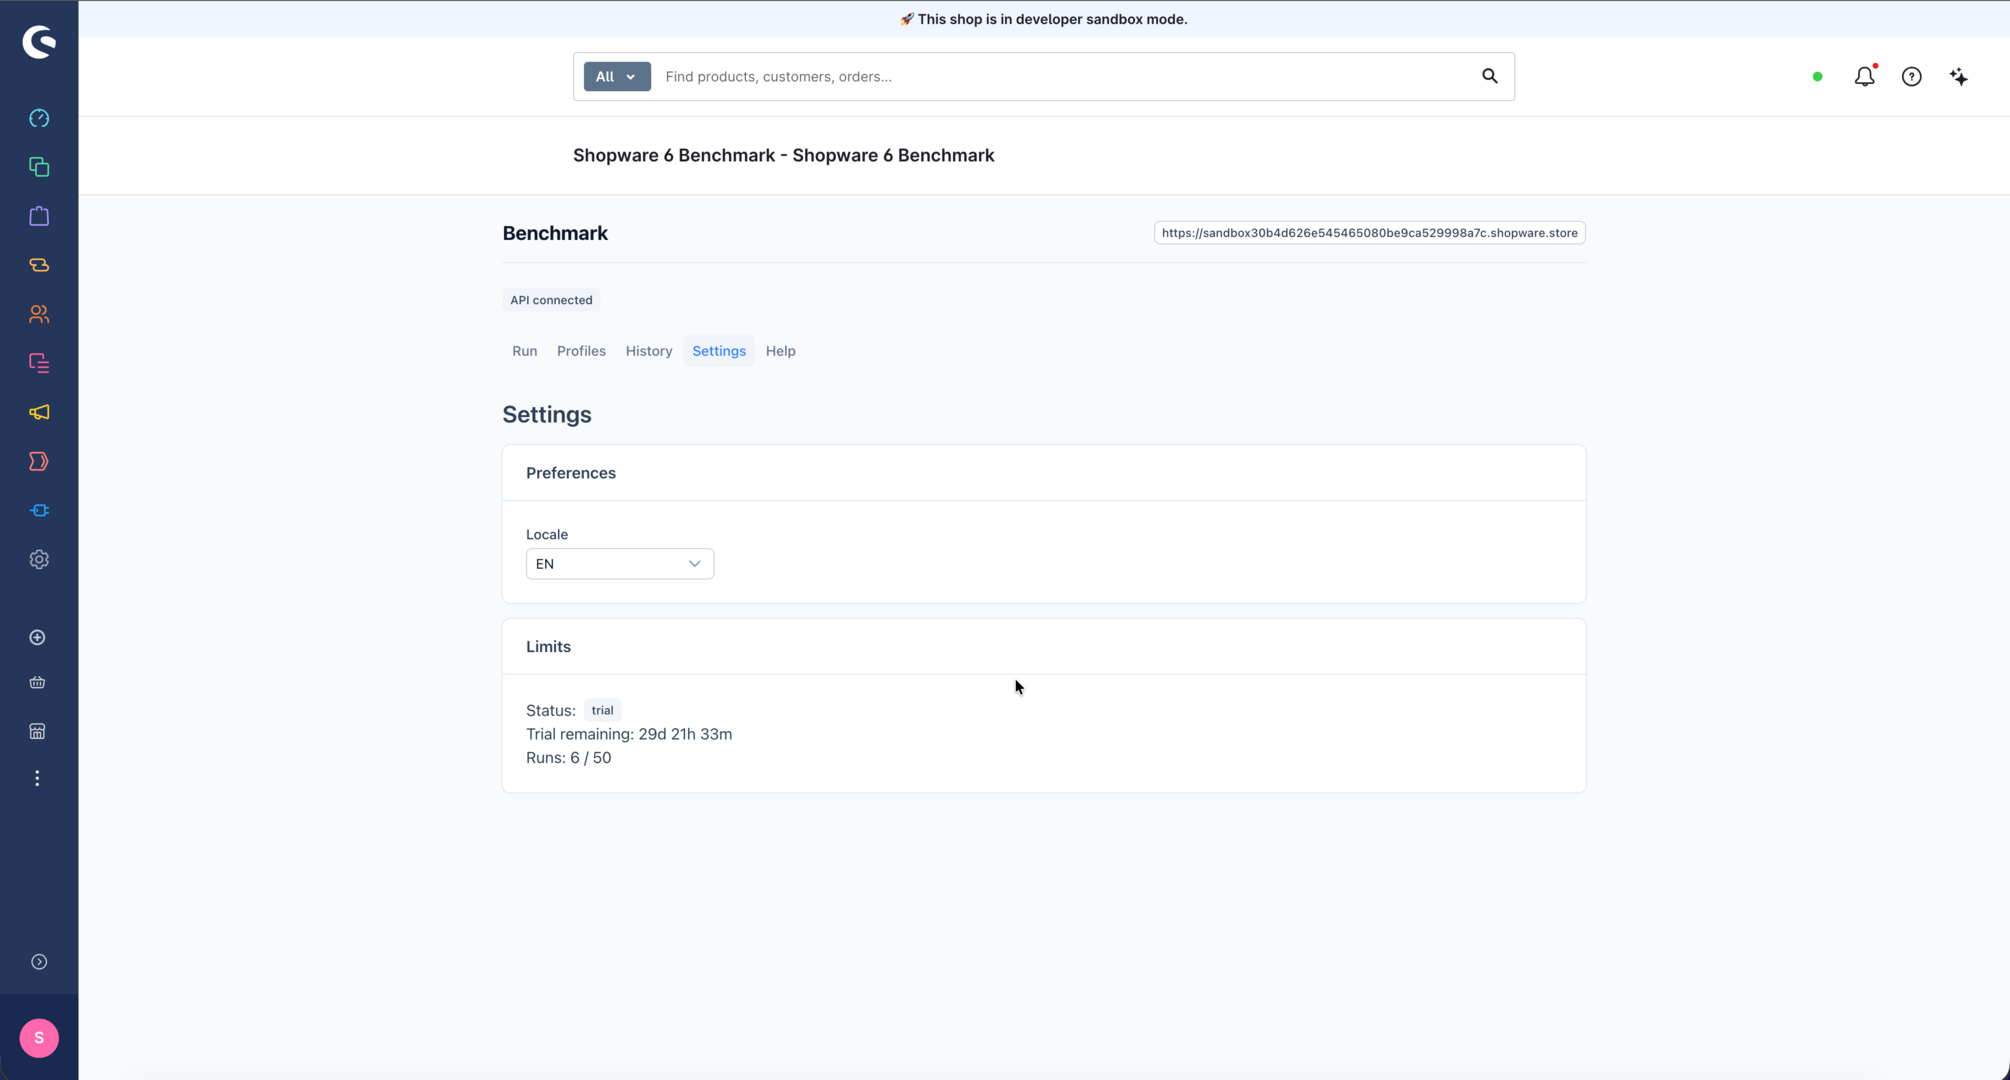Click the 'API connected' badge
This screenshot has width=2010, height=1080.
(x=551, y=300)
